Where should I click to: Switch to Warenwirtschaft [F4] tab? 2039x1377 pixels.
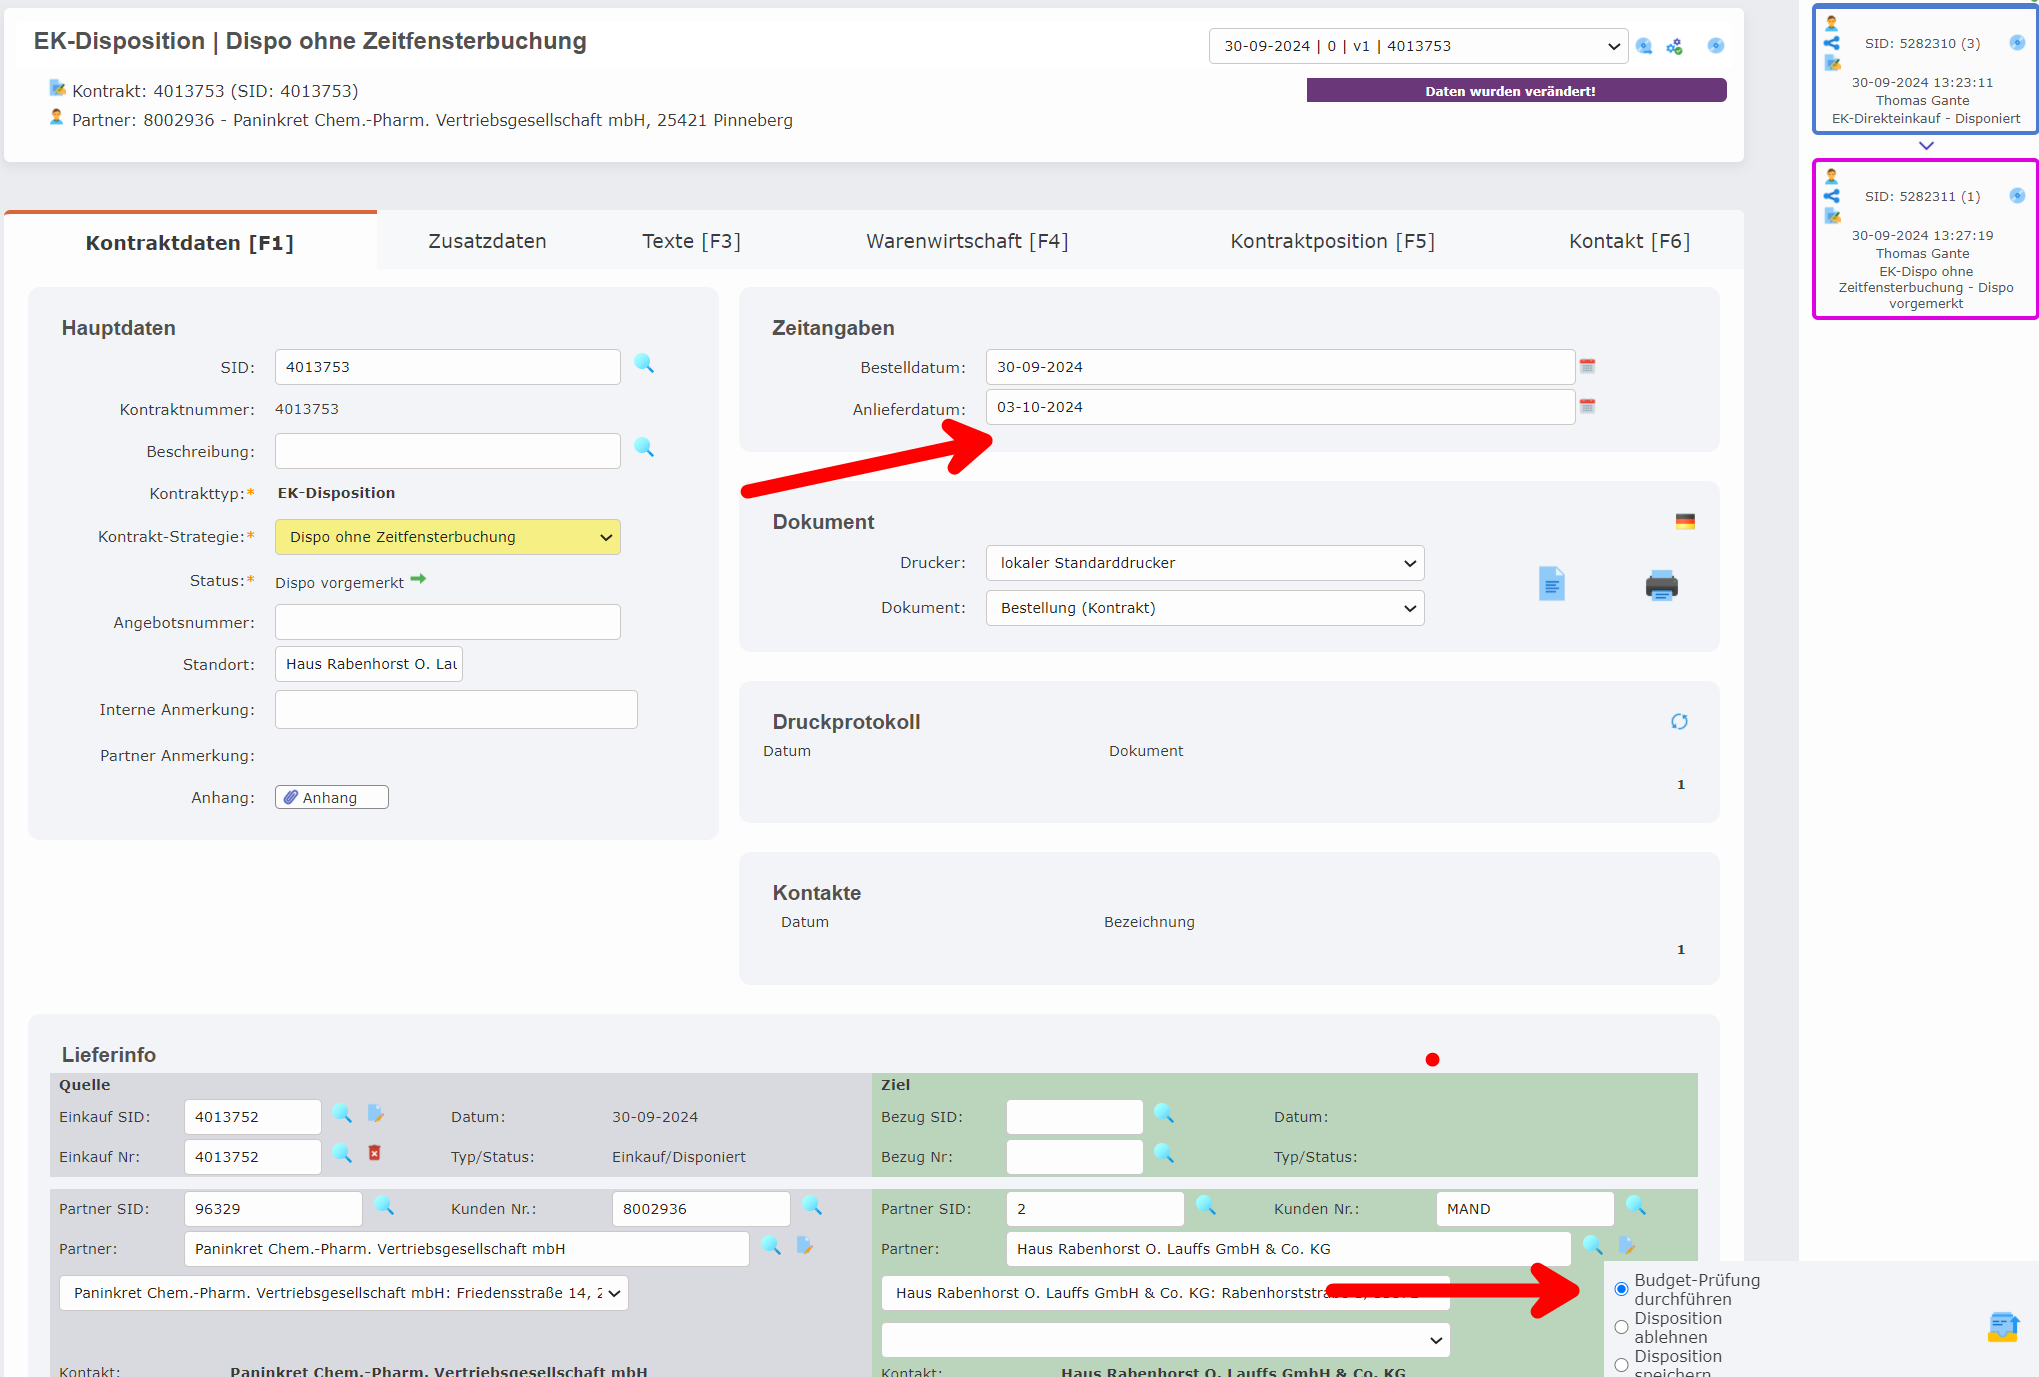(966, 241)
